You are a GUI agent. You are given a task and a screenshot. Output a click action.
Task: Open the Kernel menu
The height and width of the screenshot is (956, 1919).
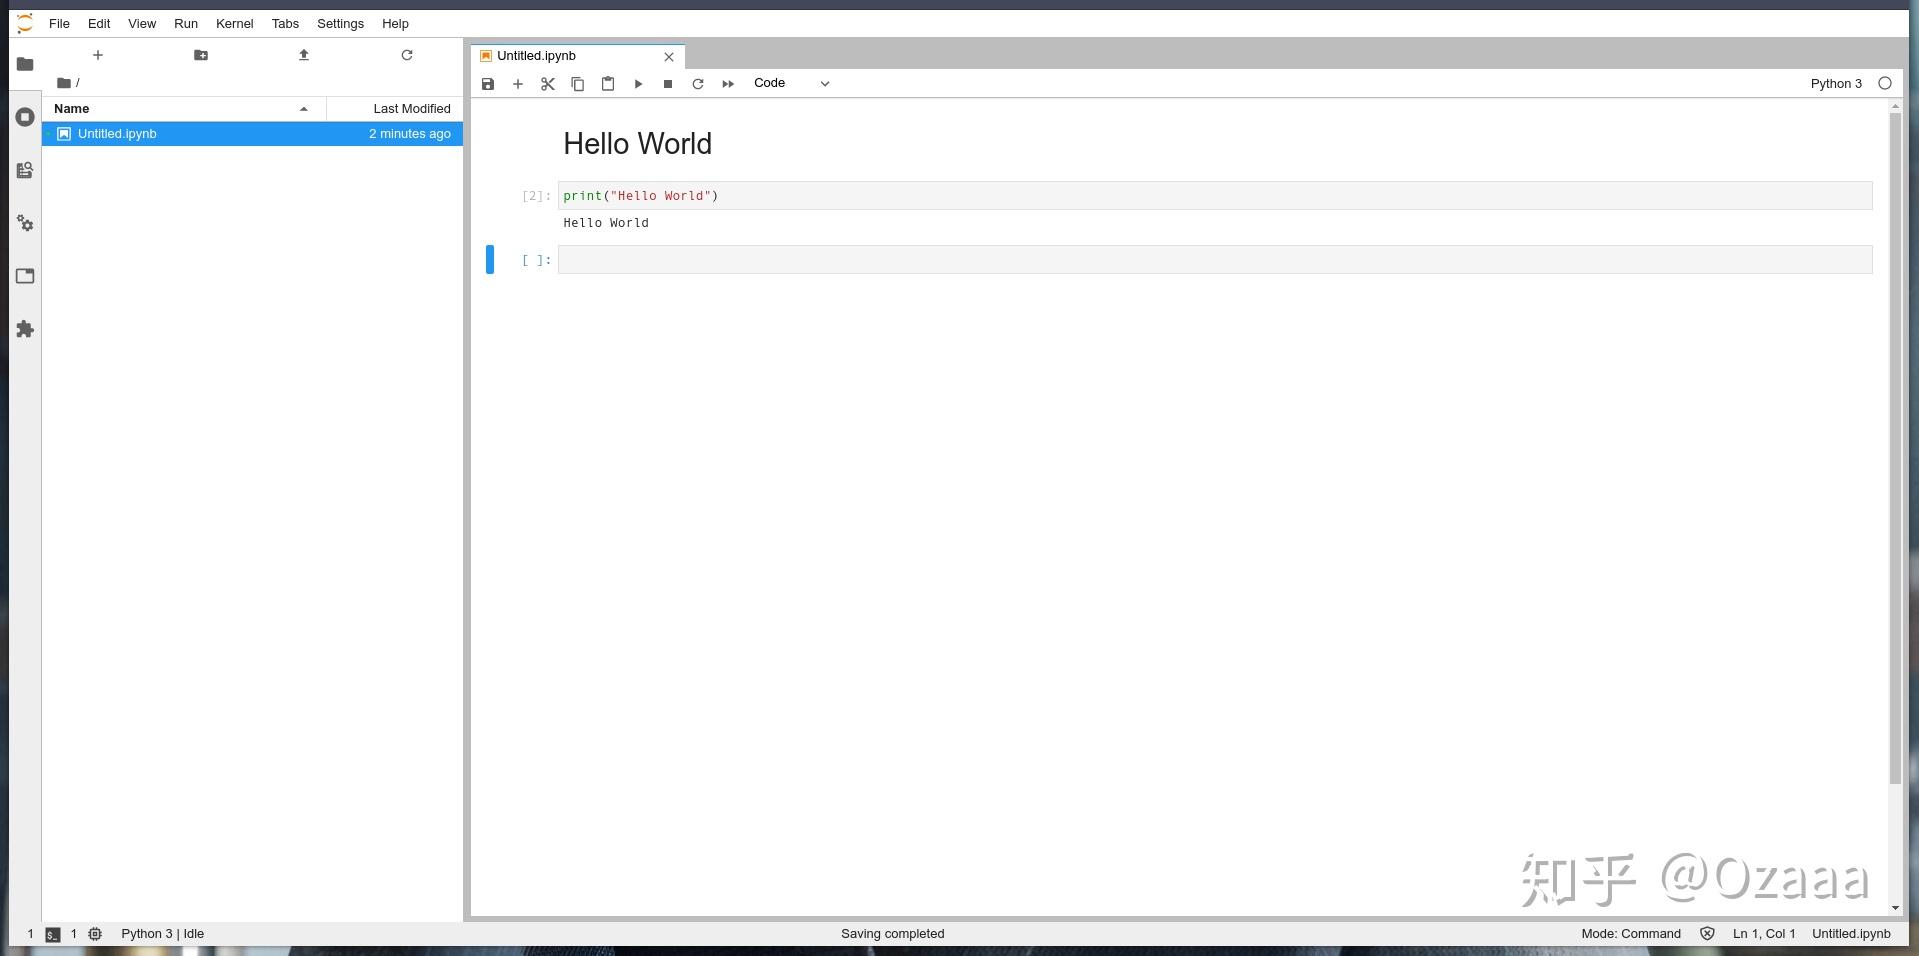coord(233,23)
